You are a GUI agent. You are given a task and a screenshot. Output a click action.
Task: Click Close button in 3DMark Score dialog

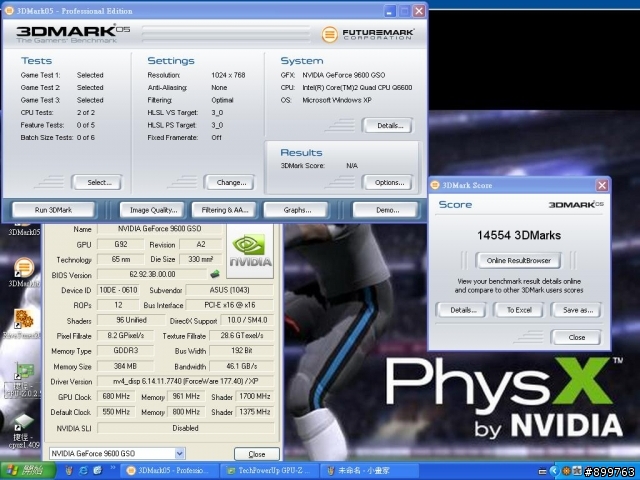click(577, 337)
